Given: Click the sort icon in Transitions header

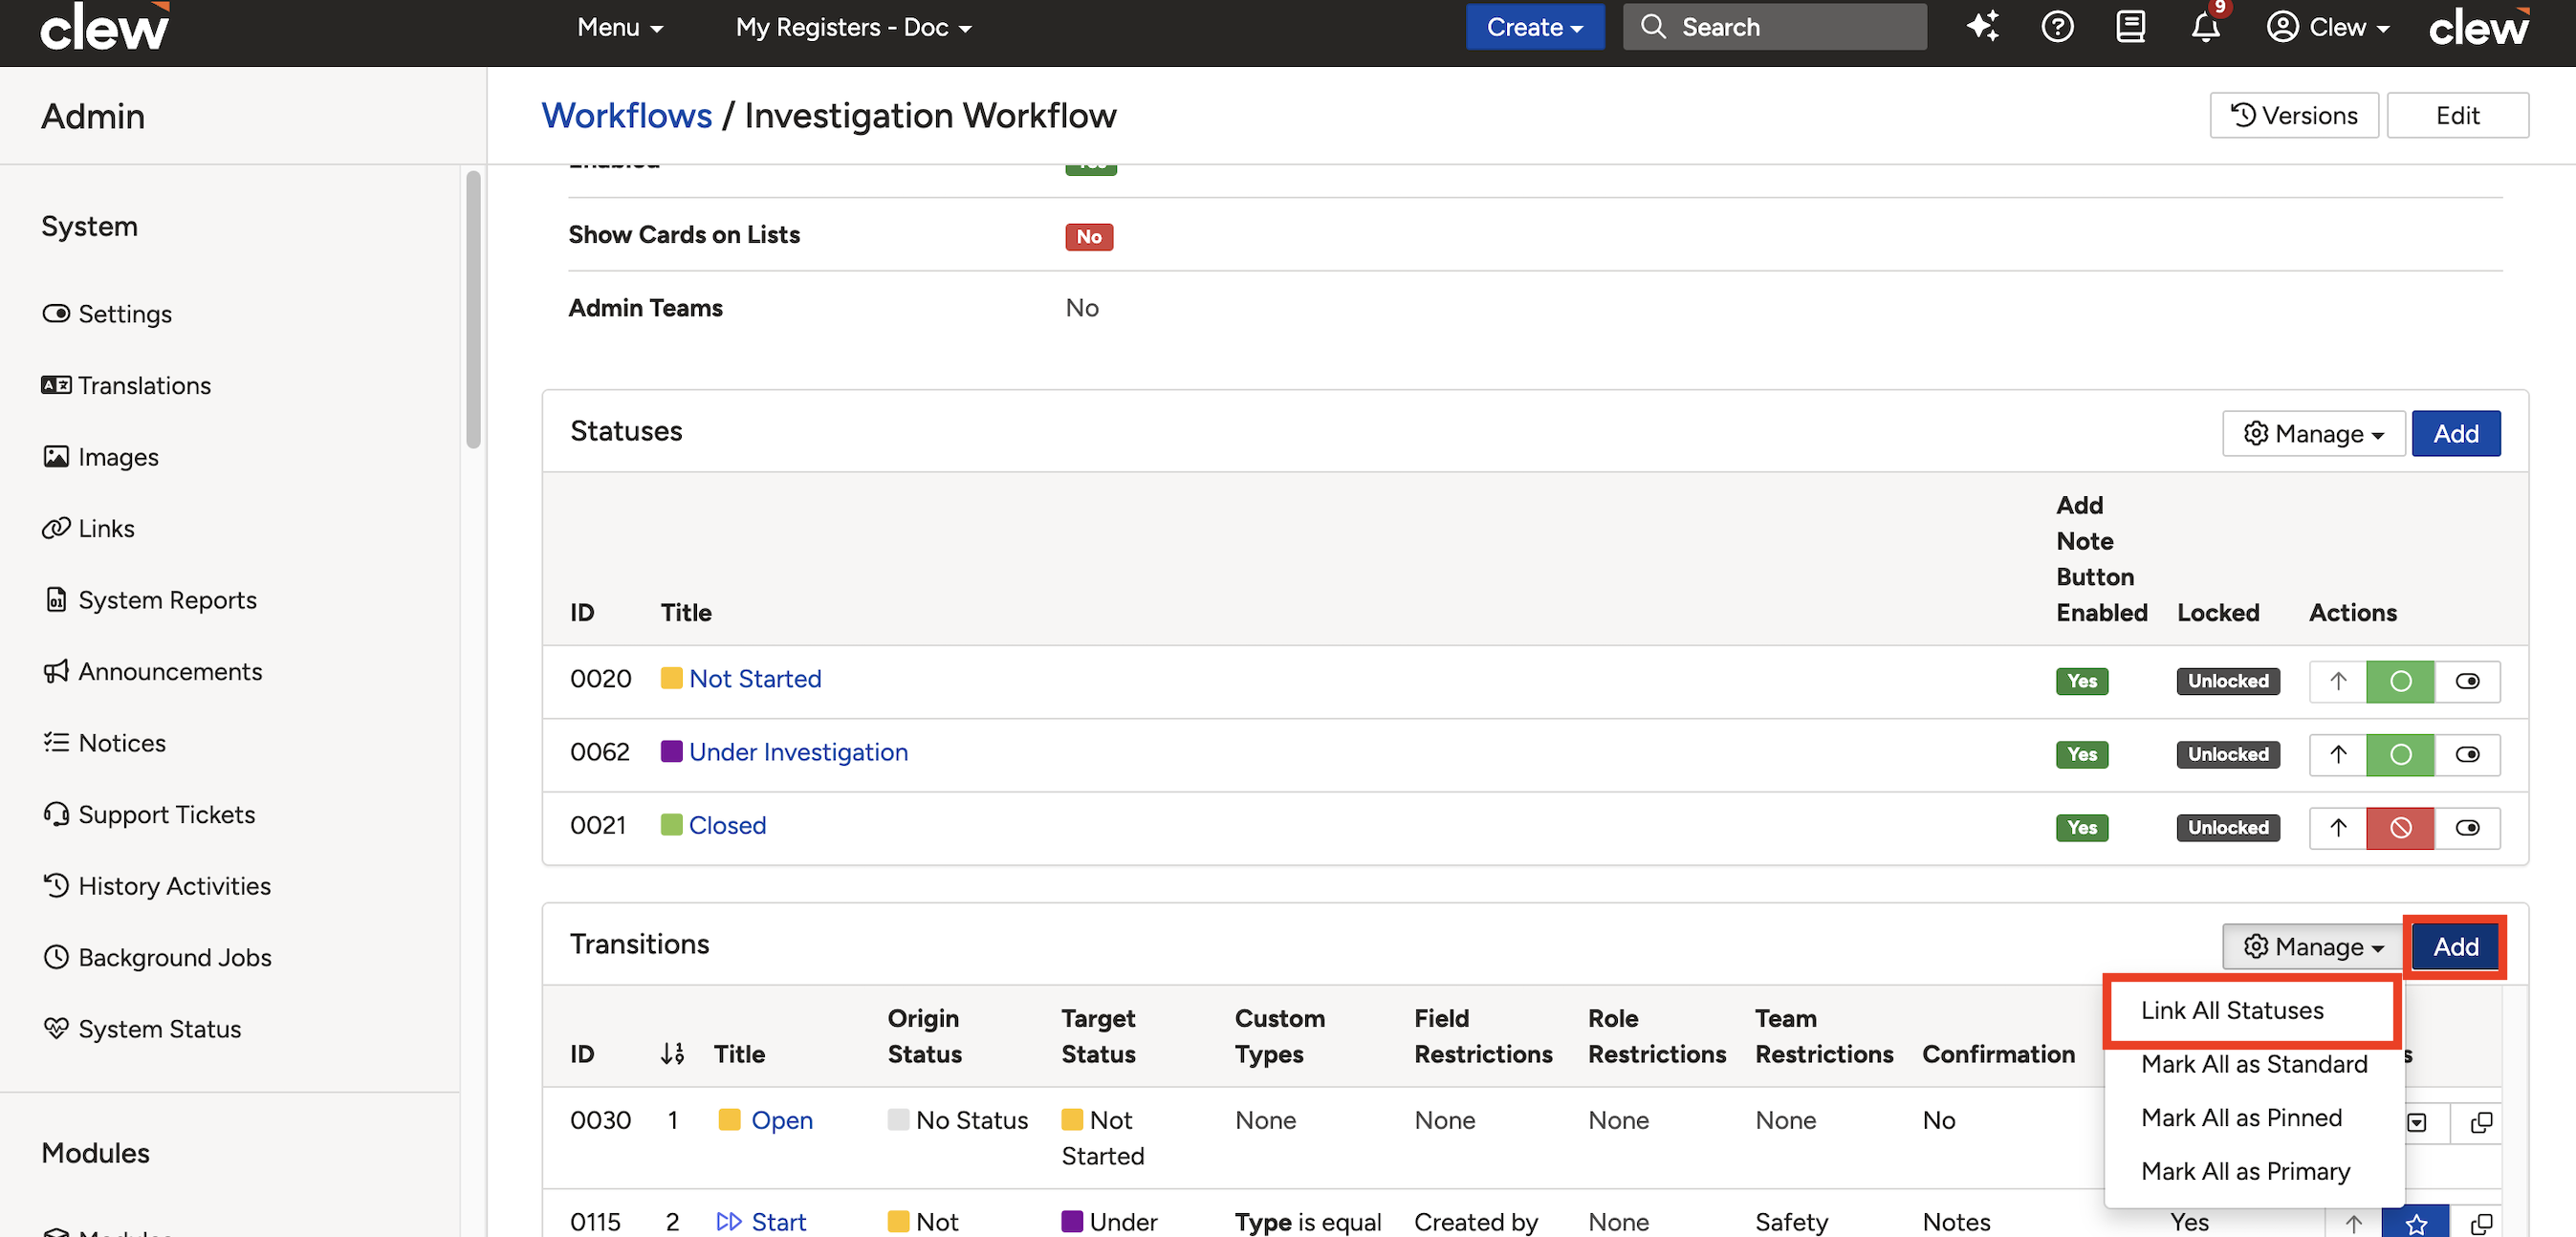Looking at the screenshot, I should tap(673, 1054).
